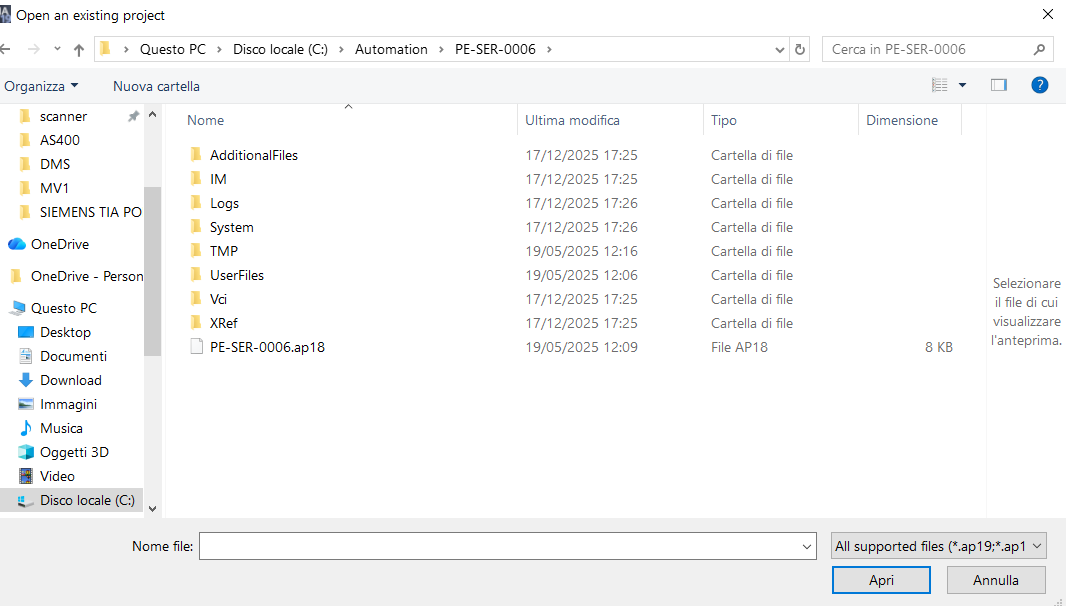Image resolution: width=1066 pixels, height=606 pixels.
Task: Toggle the preview pane icon
Action: (x=999, y=85)
